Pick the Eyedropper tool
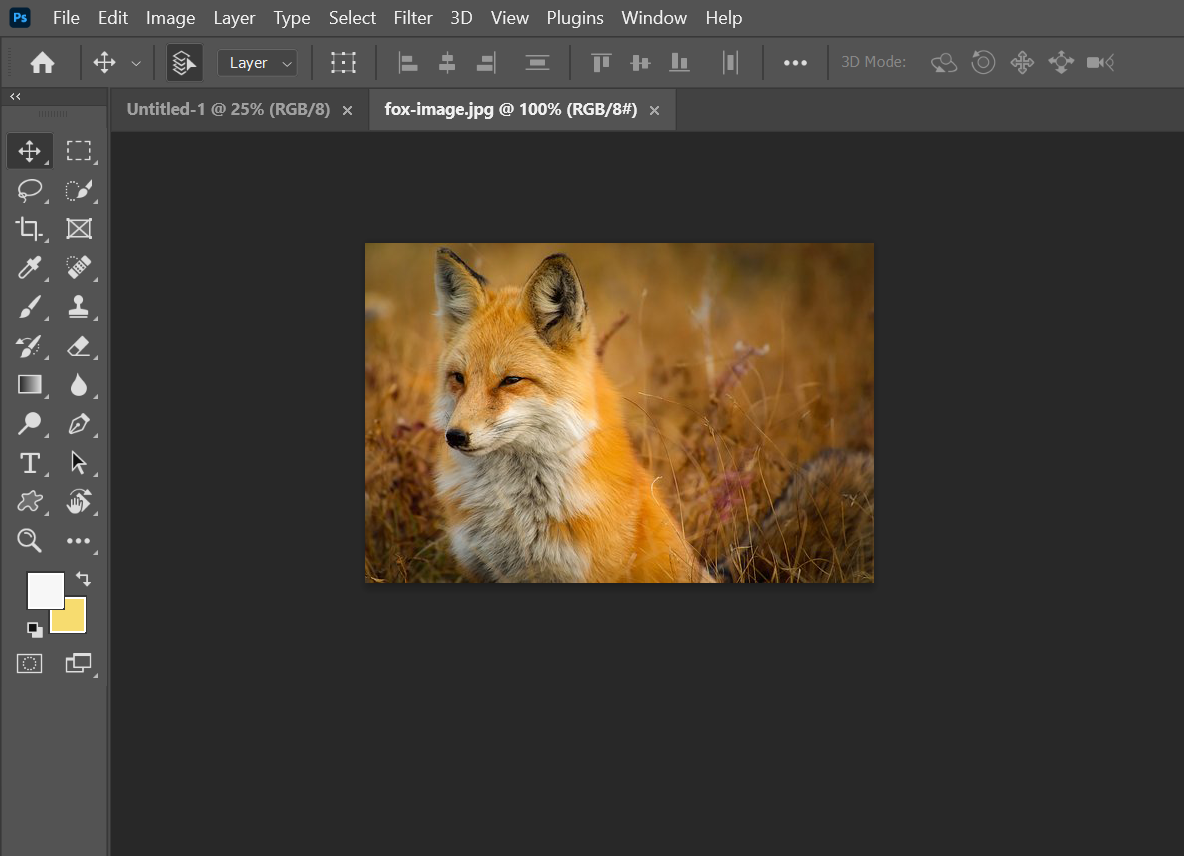This screenshot has height=856, width=1184. (30, 267)
